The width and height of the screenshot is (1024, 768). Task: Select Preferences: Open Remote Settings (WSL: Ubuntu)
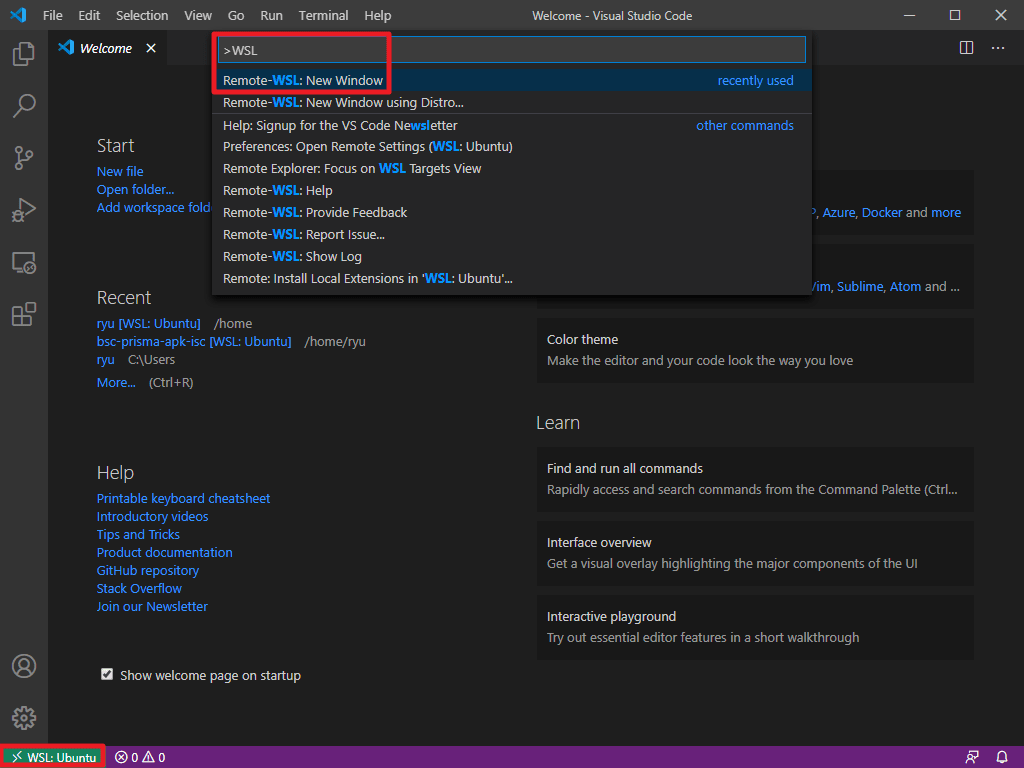click(512, 147)
